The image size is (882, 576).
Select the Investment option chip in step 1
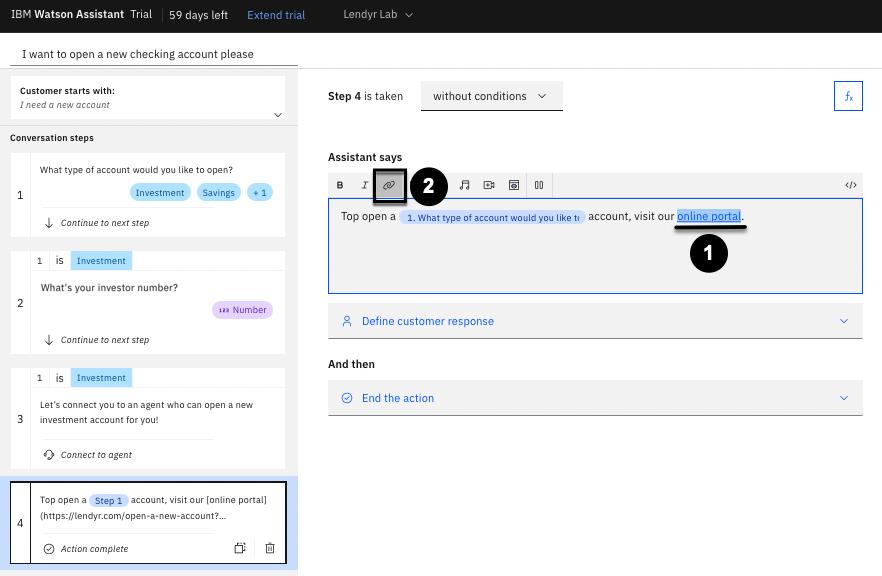[x=160, y=192]
